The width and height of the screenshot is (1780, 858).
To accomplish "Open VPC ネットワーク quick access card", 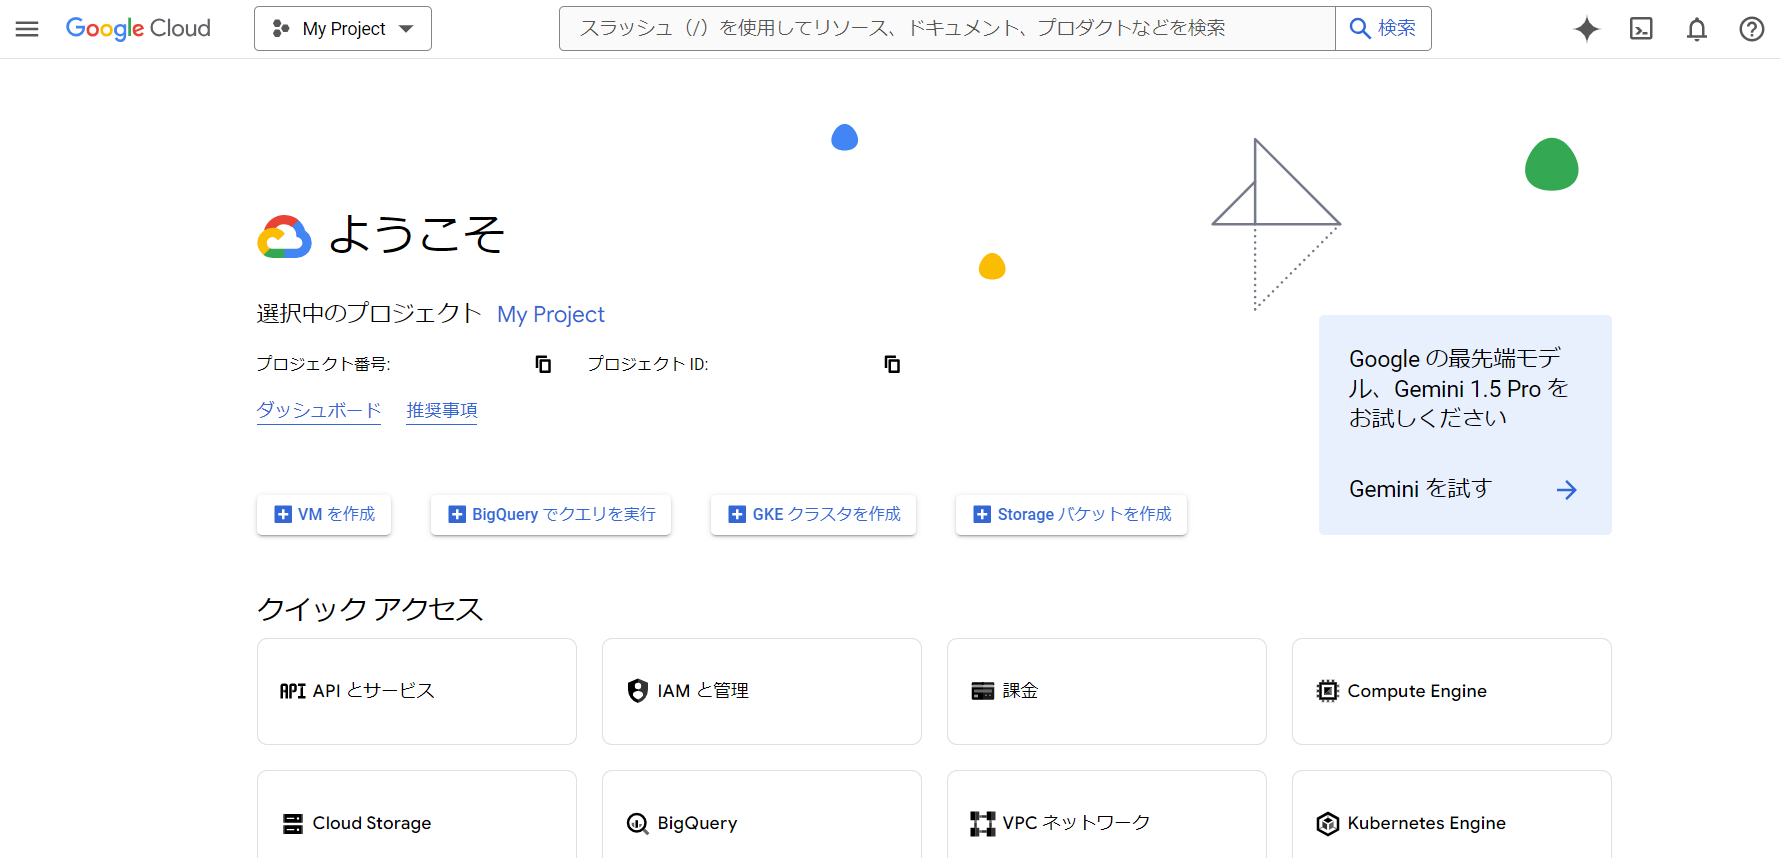I will coord(1107,815).
